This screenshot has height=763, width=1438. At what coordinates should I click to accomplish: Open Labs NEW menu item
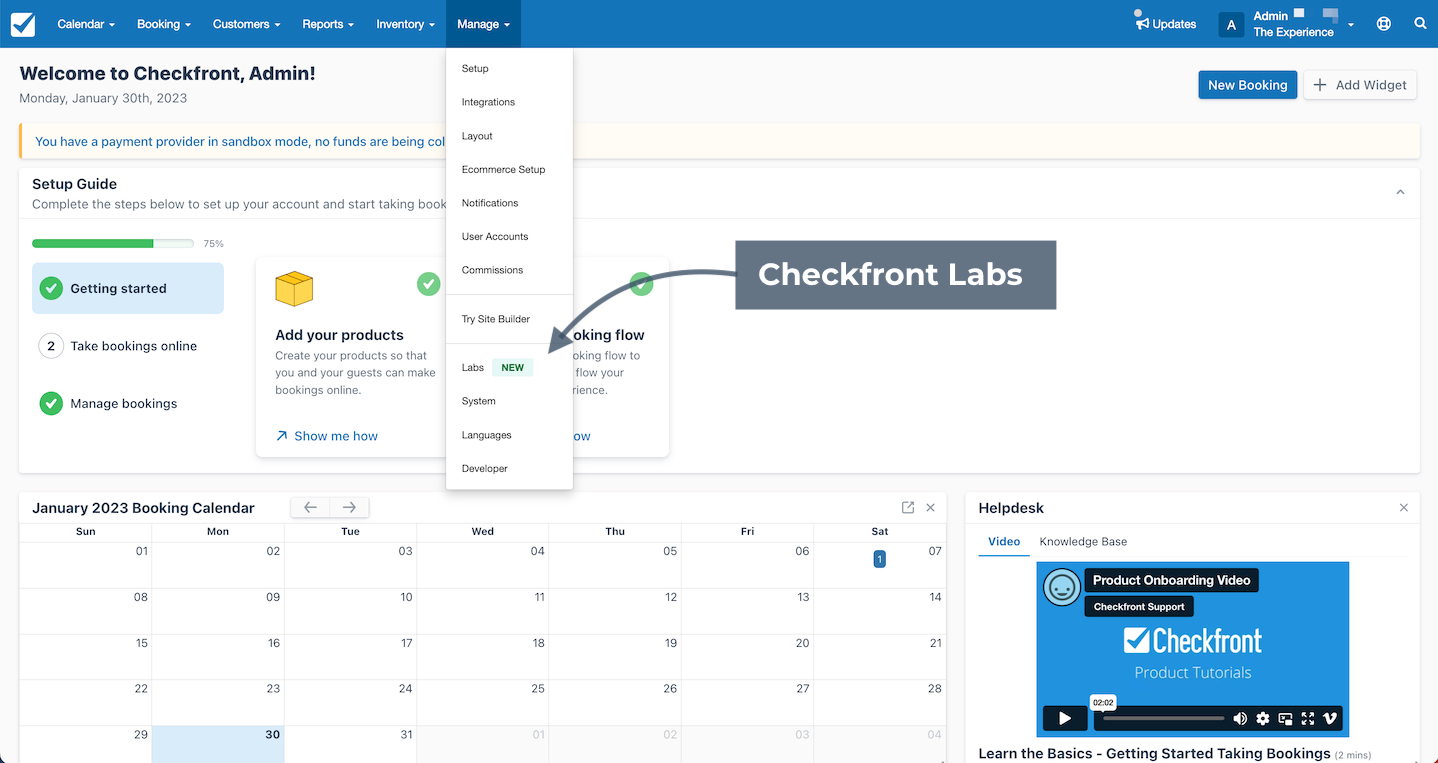[x=509, y=367]
